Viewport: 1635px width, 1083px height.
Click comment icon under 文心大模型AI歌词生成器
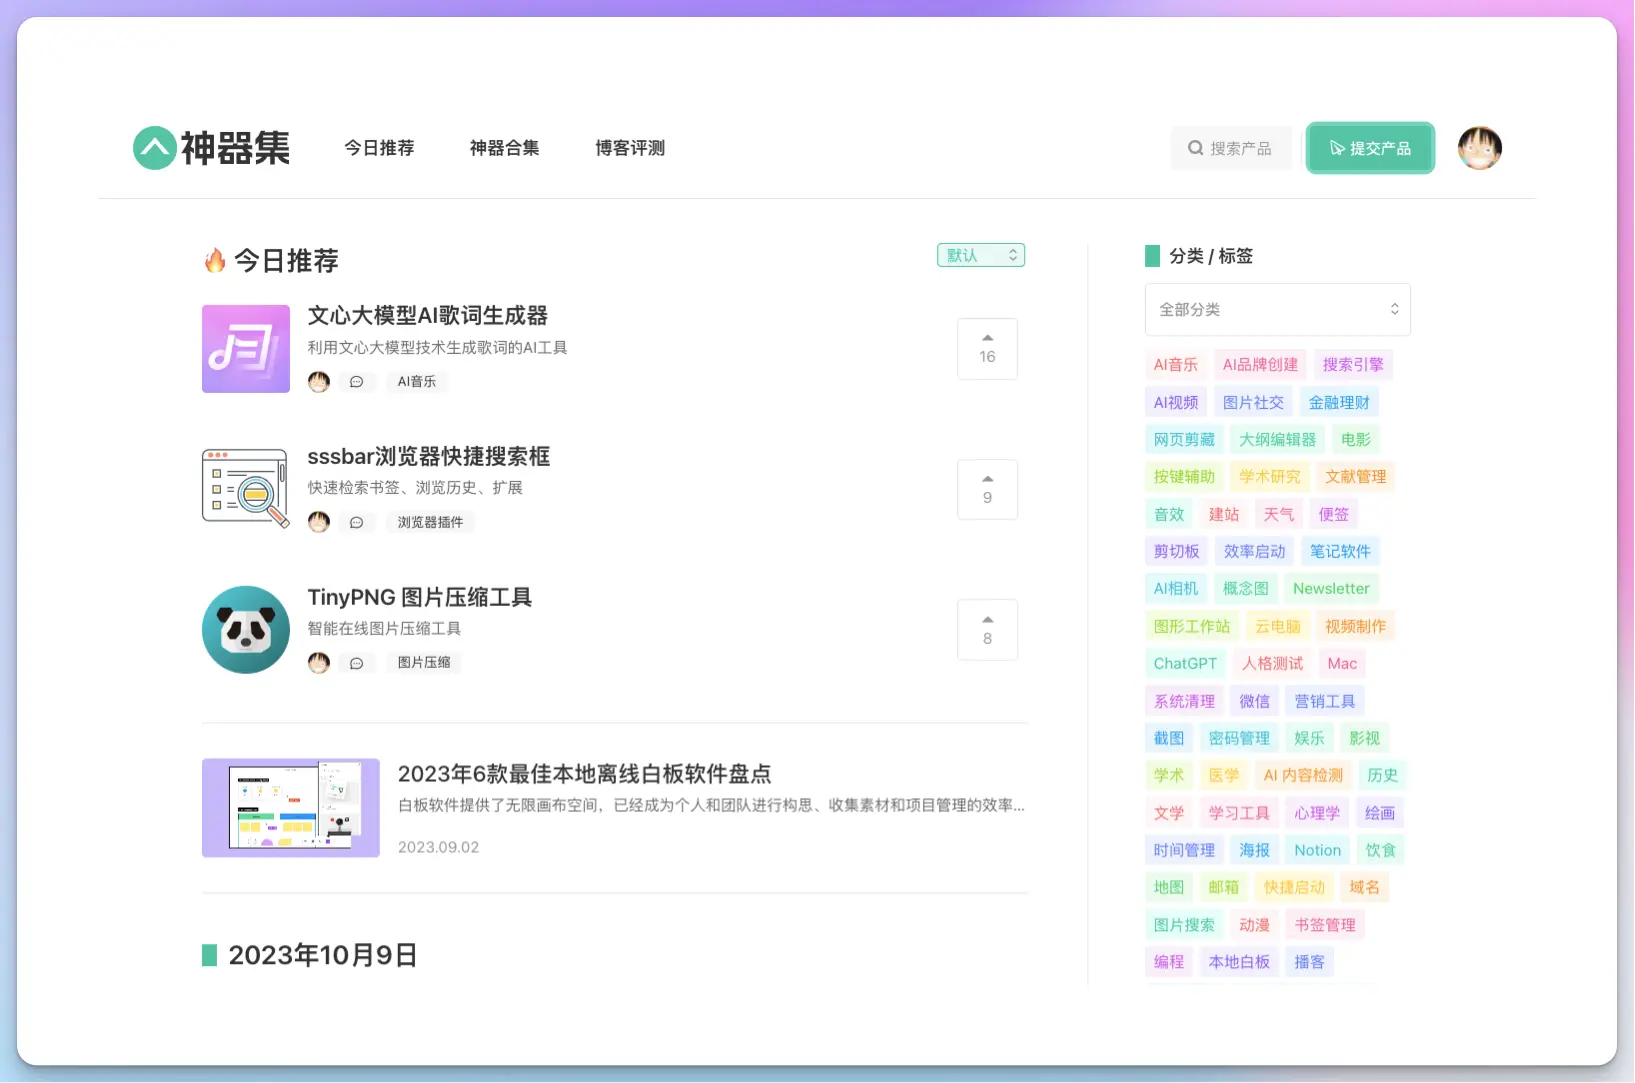tap(357, 382)
